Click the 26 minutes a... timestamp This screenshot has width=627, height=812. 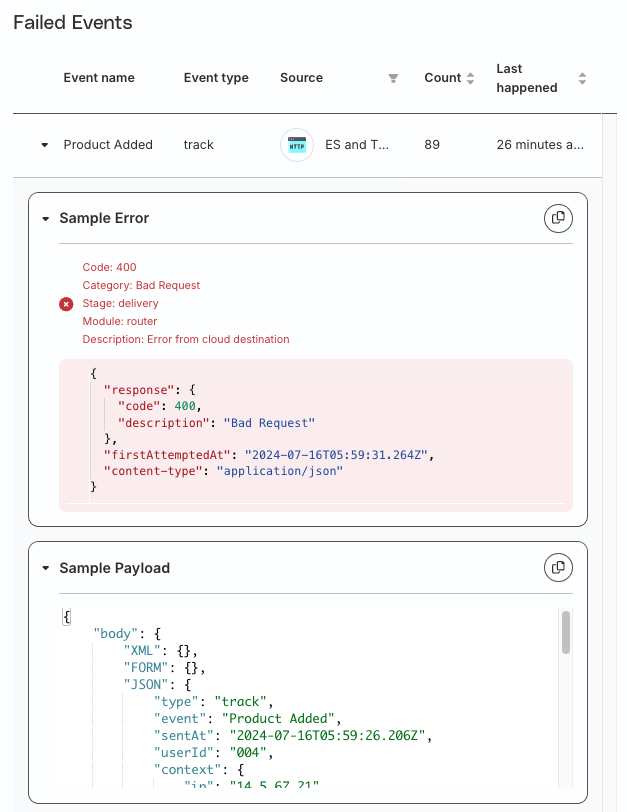[540, 144]
